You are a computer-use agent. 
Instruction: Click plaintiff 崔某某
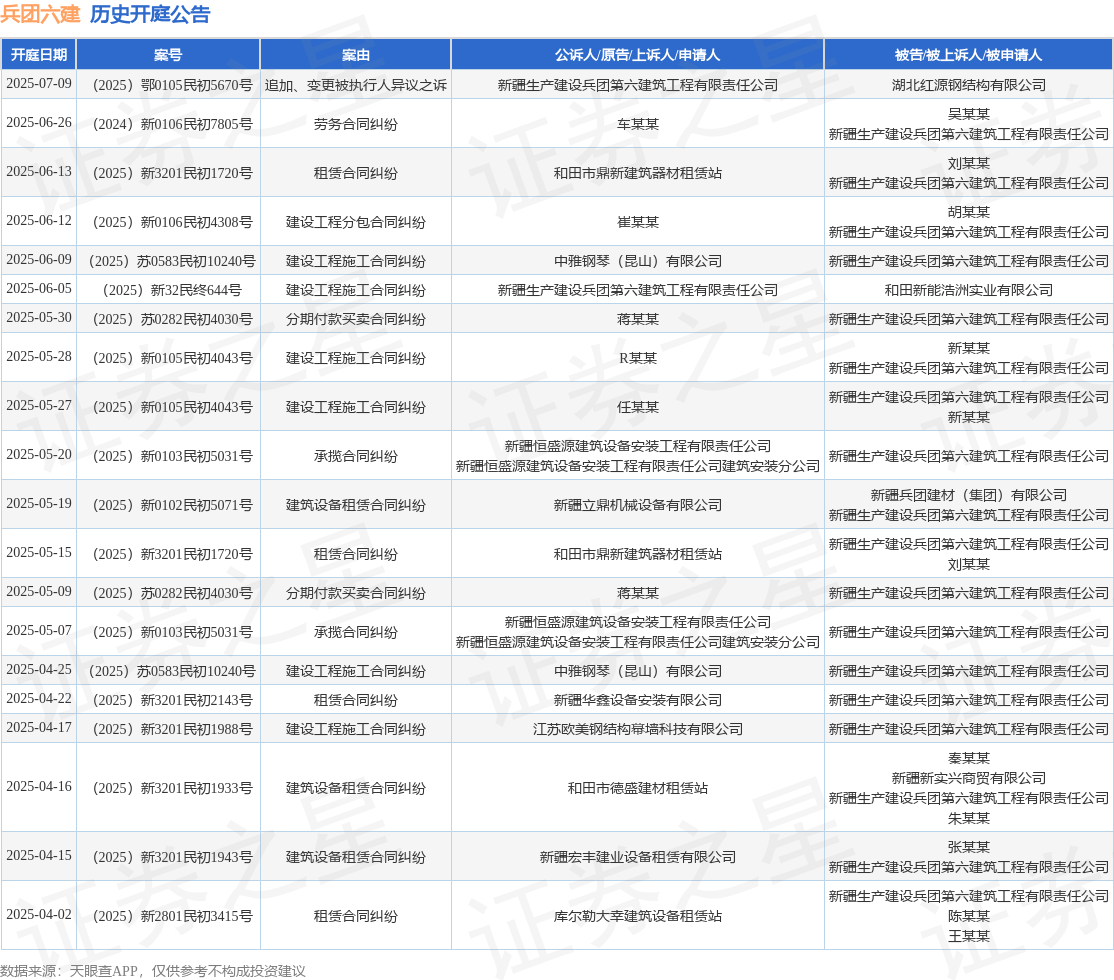[x=637, y=222]
